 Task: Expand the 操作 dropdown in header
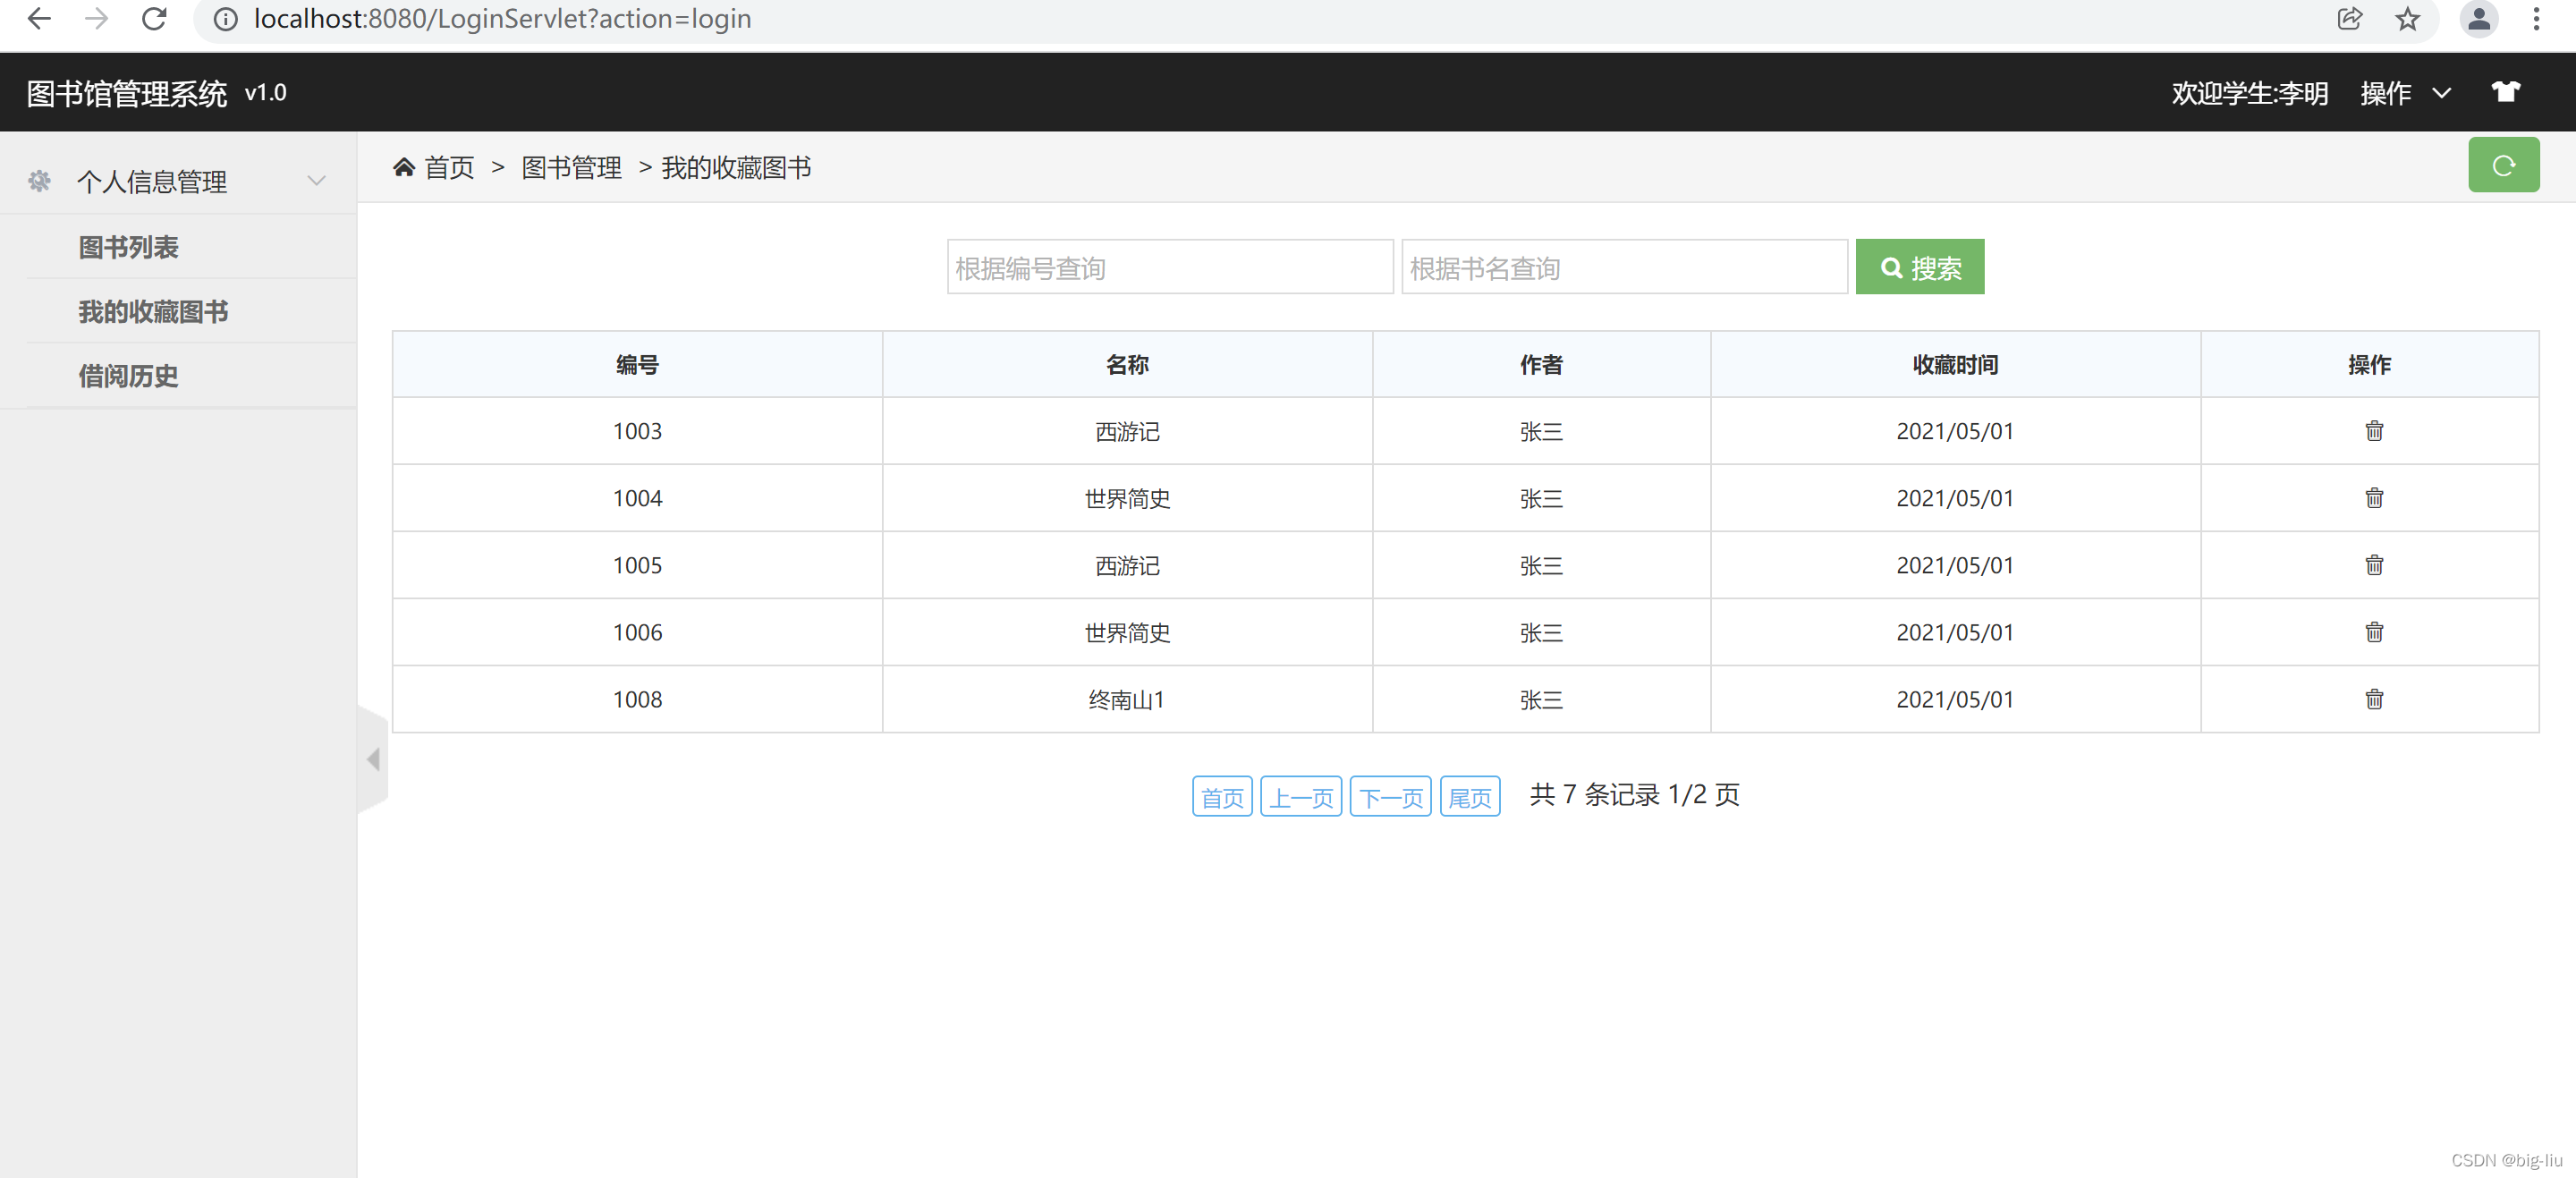[2405, 93]
